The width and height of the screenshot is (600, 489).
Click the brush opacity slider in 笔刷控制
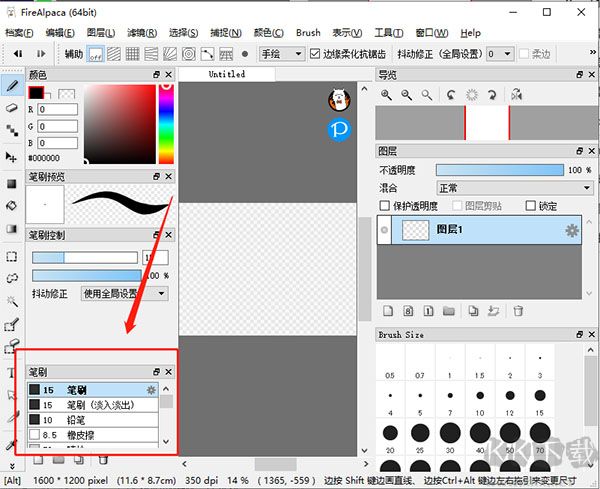pyautogui.click(x=87, y=275)
